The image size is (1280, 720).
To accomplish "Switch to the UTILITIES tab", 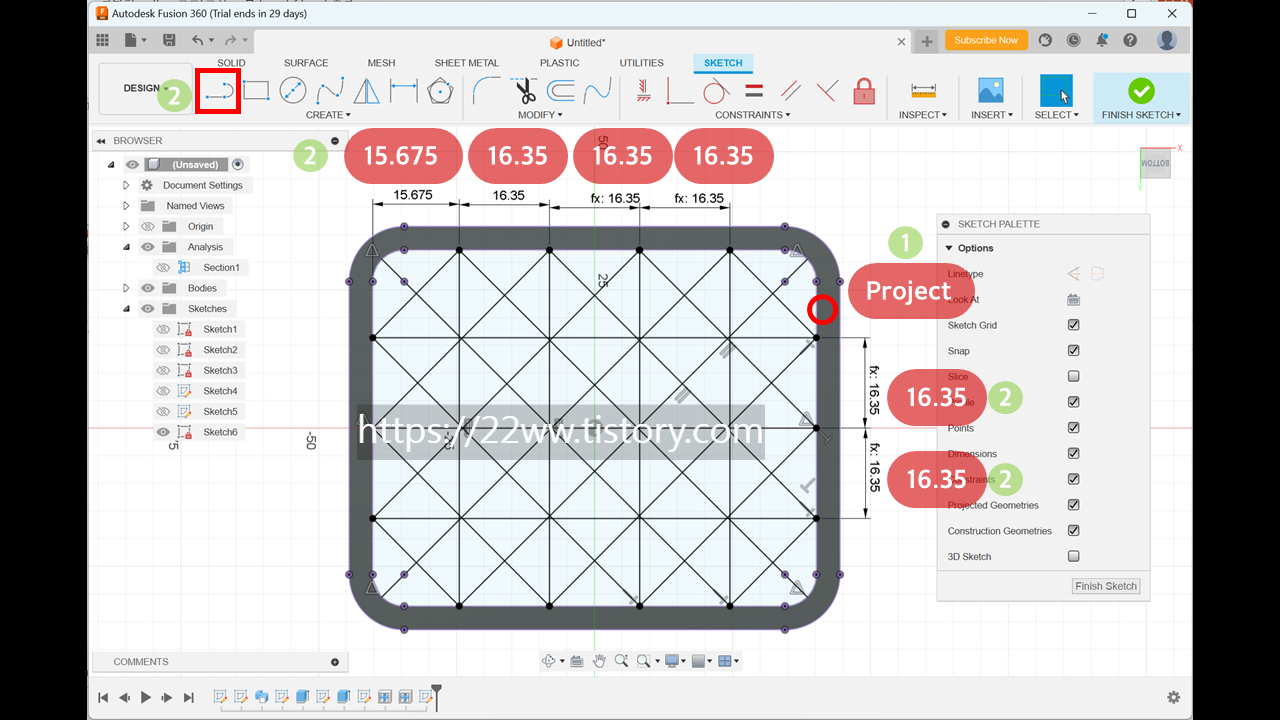I will (641, 63).
